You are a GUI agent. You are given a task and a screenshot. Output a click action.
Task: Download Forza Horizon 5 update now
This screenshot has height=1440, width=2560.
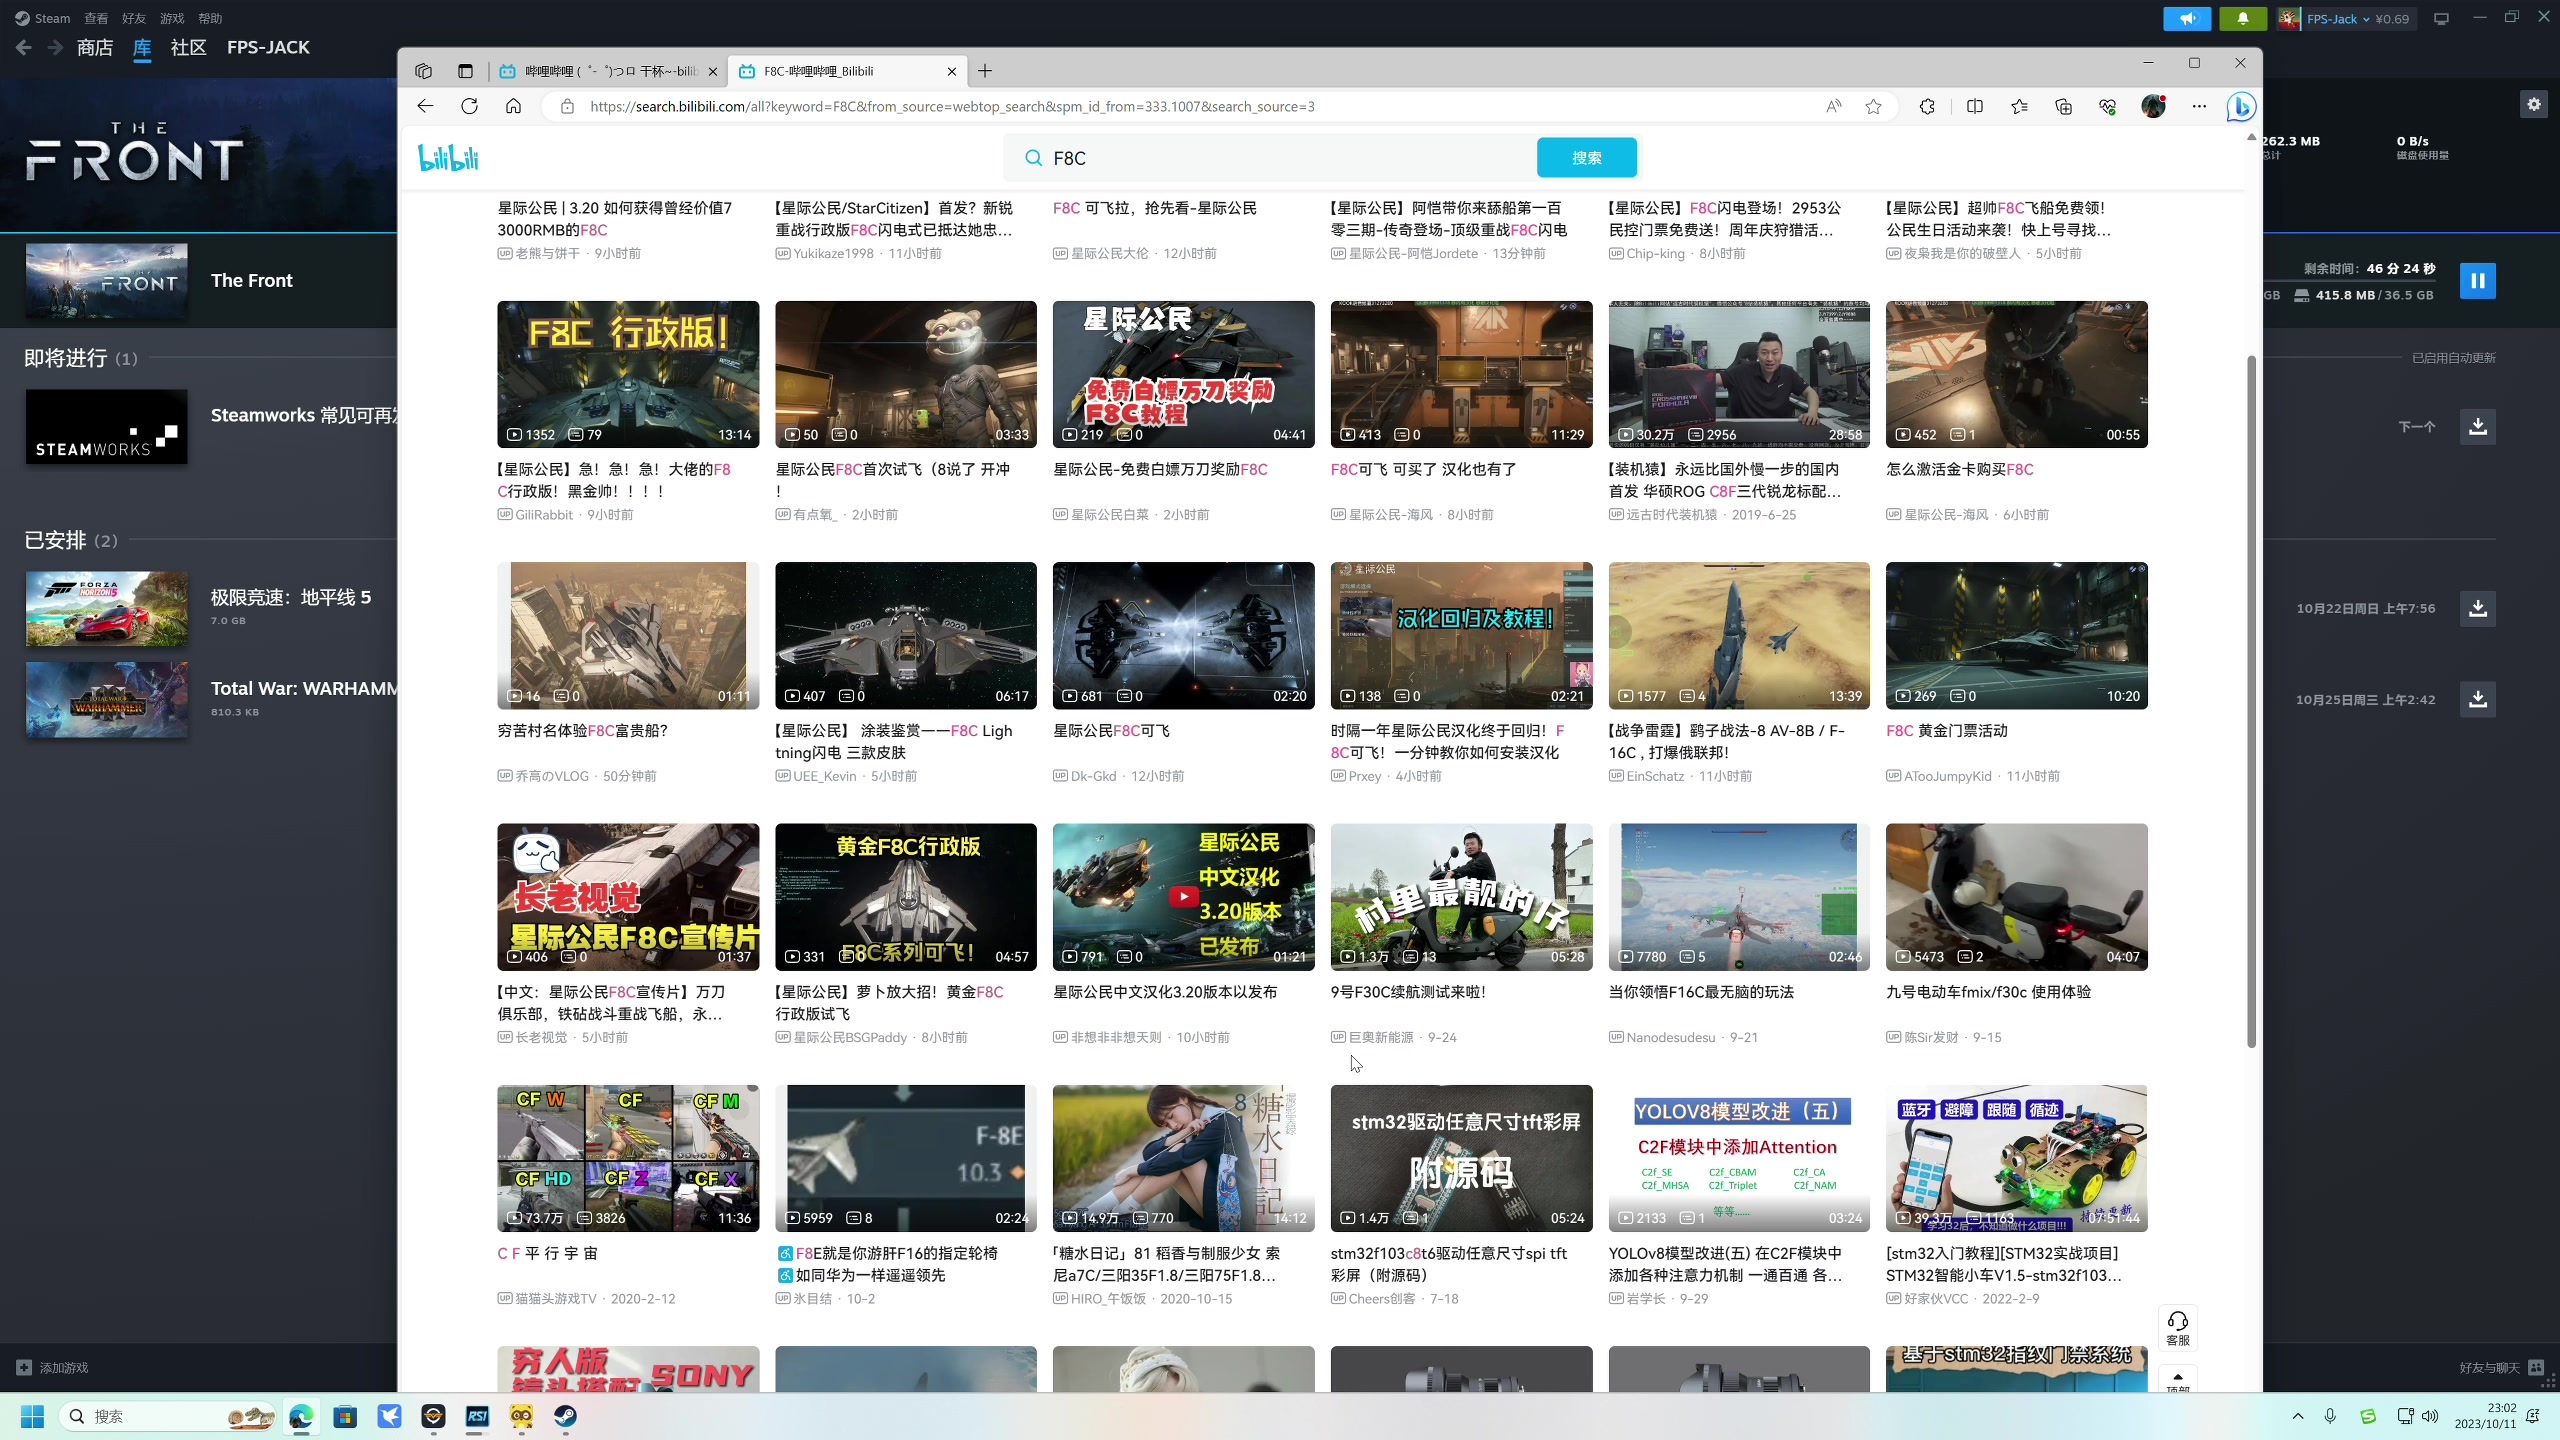(x=2477, y=608)
